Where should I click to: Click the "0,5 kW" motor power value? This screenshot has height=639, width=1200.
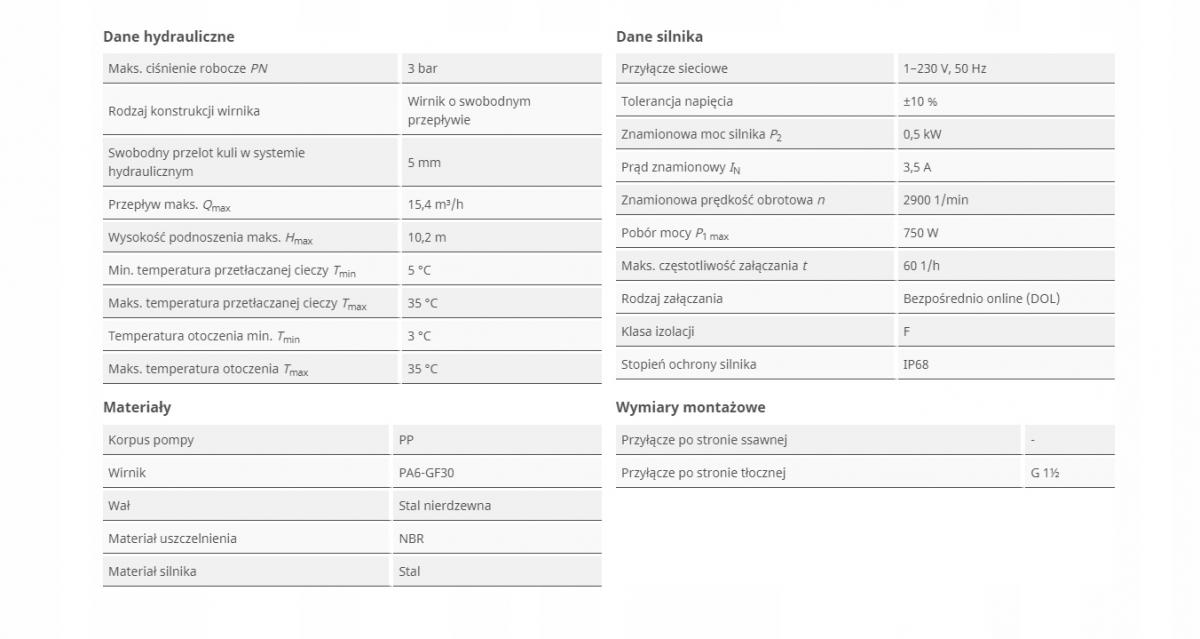pyautogui.click(x=922, y=134)
